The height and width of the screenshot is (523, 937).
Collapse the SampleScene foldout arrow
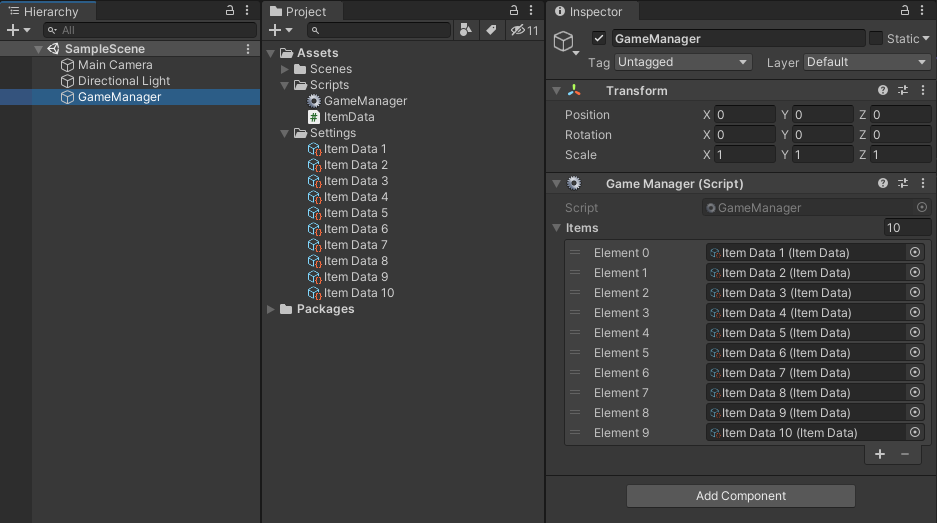coord(38,49)
